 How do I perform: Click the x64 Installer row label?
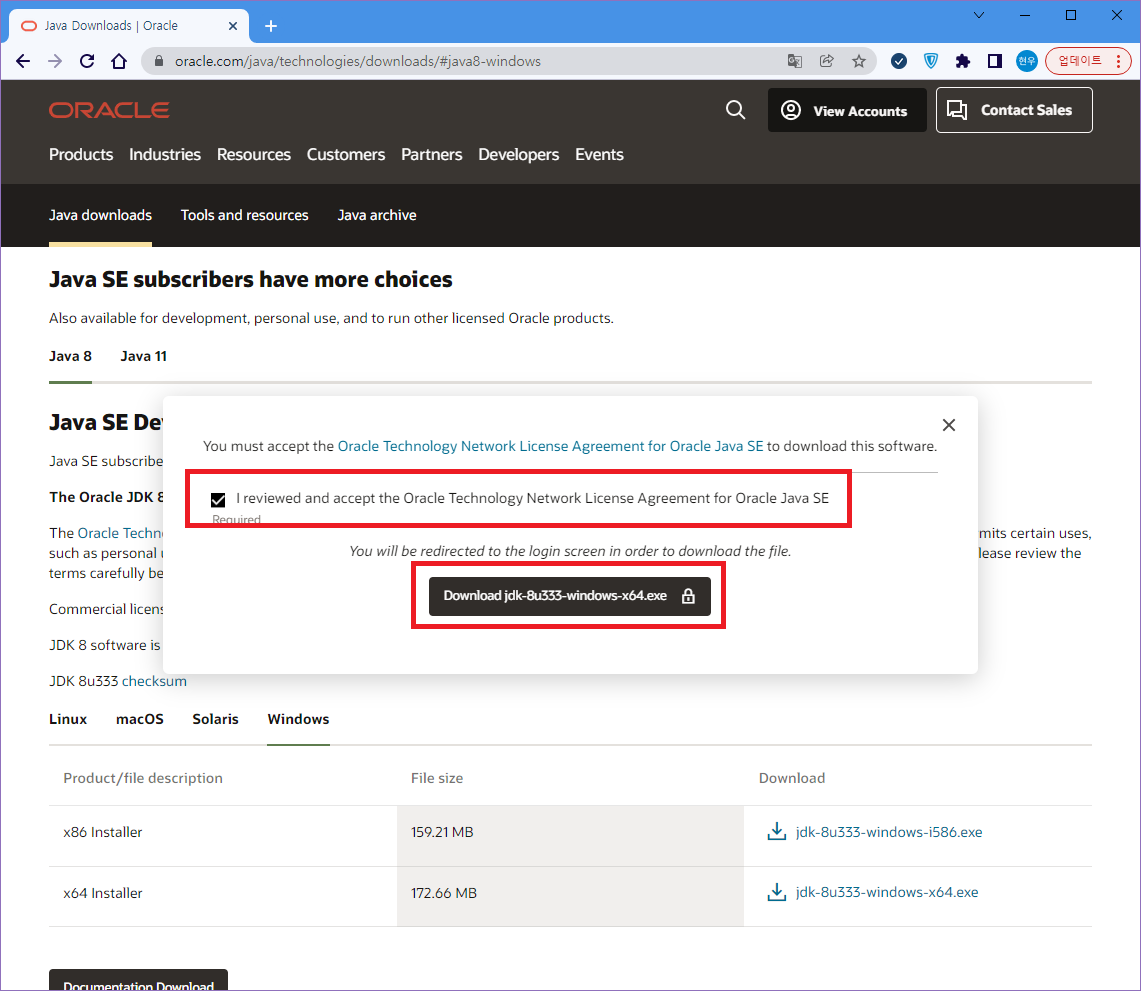point(103,893)
